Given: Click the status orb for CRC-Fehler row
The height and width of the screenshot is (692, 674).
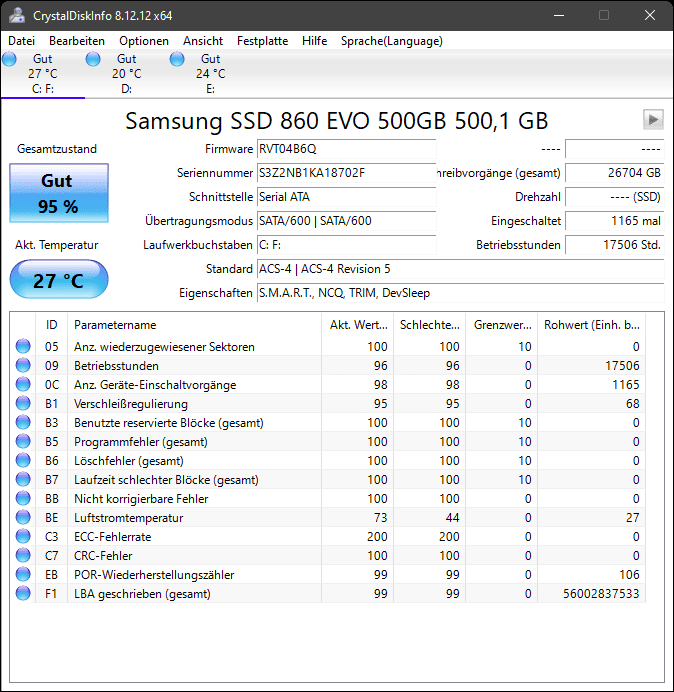Looking at the screenshot, I should click(x=23, y=555).
